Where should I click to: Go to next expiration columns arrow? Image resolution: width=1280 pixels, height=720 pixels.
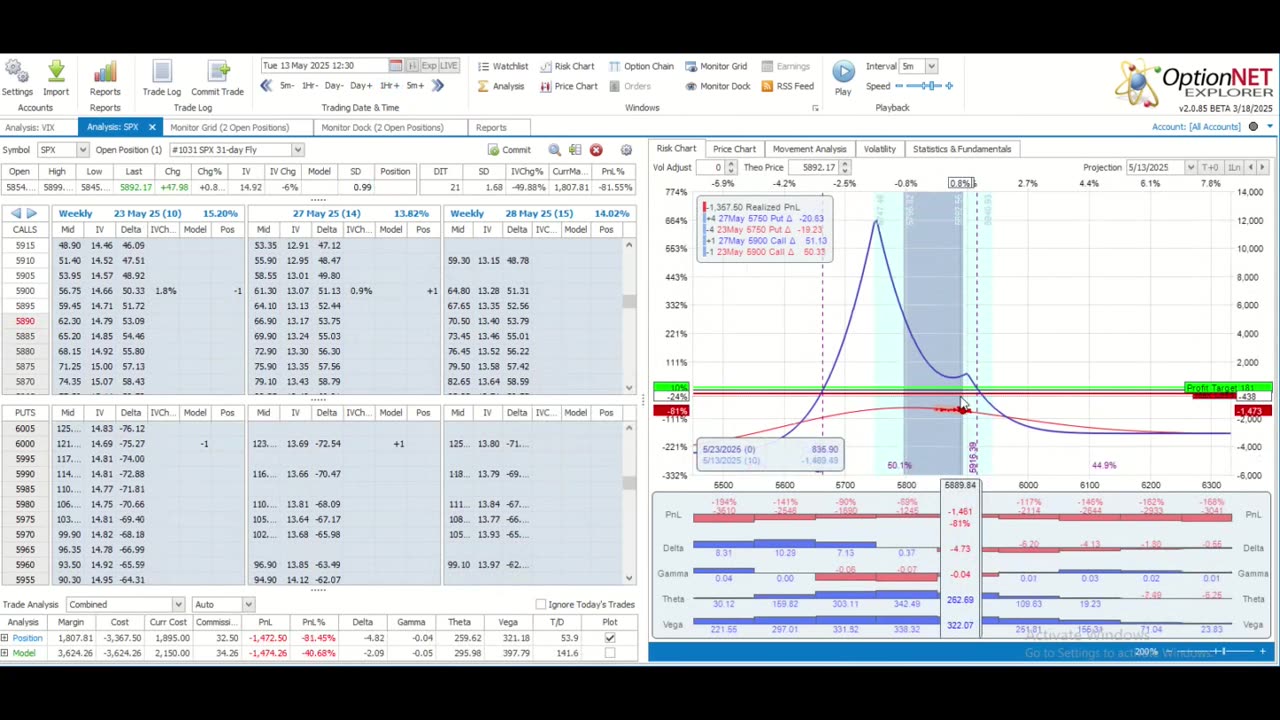(32, 214)
